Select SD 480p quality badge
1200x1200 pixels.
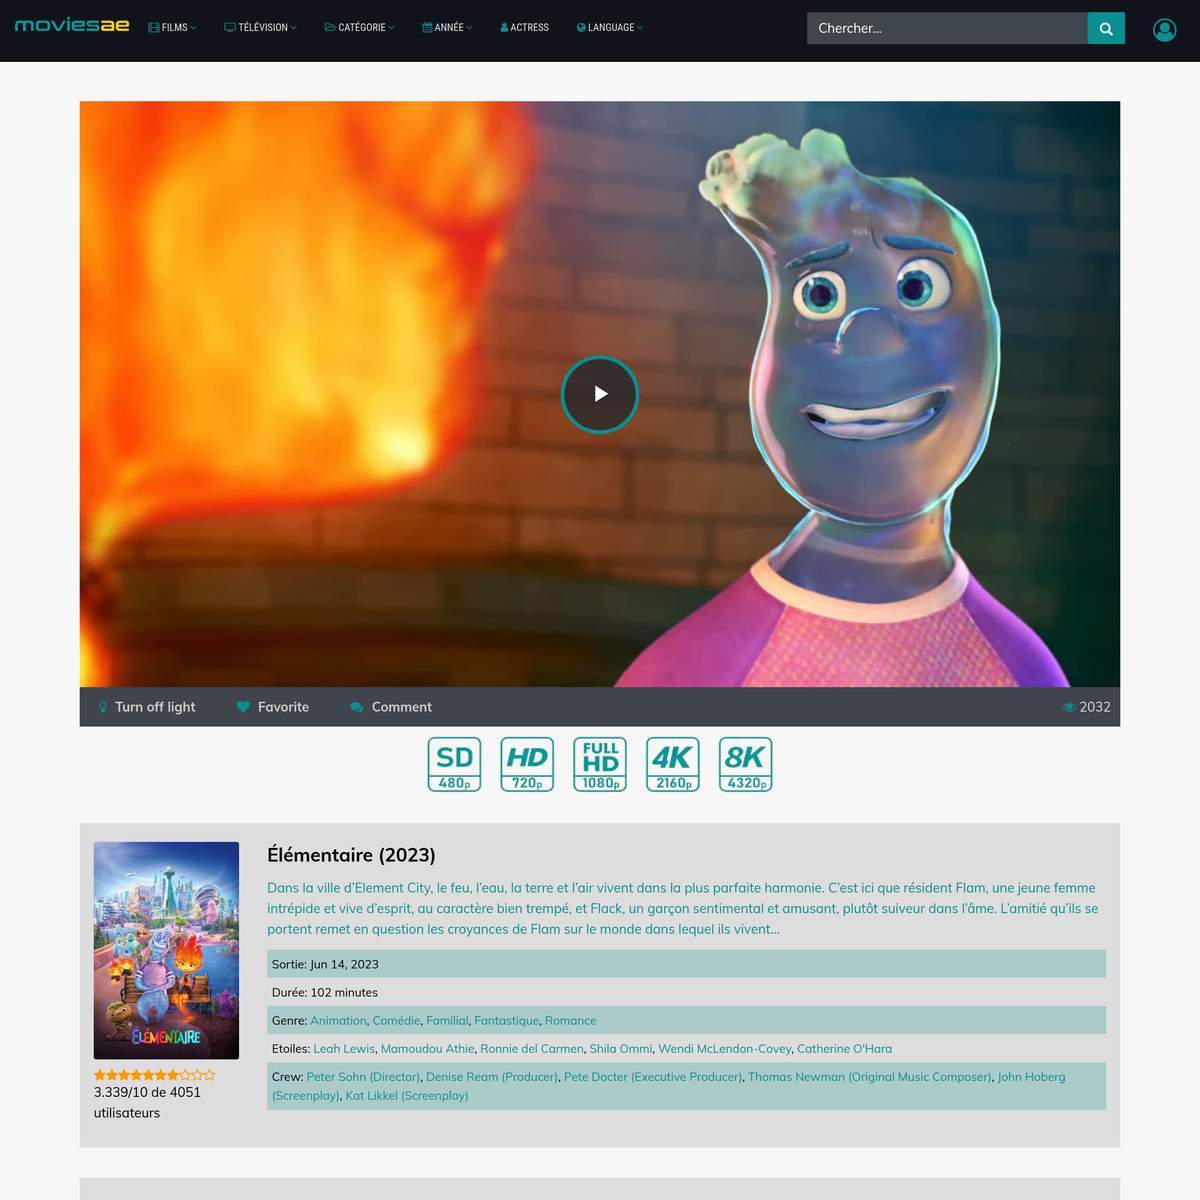454,764
